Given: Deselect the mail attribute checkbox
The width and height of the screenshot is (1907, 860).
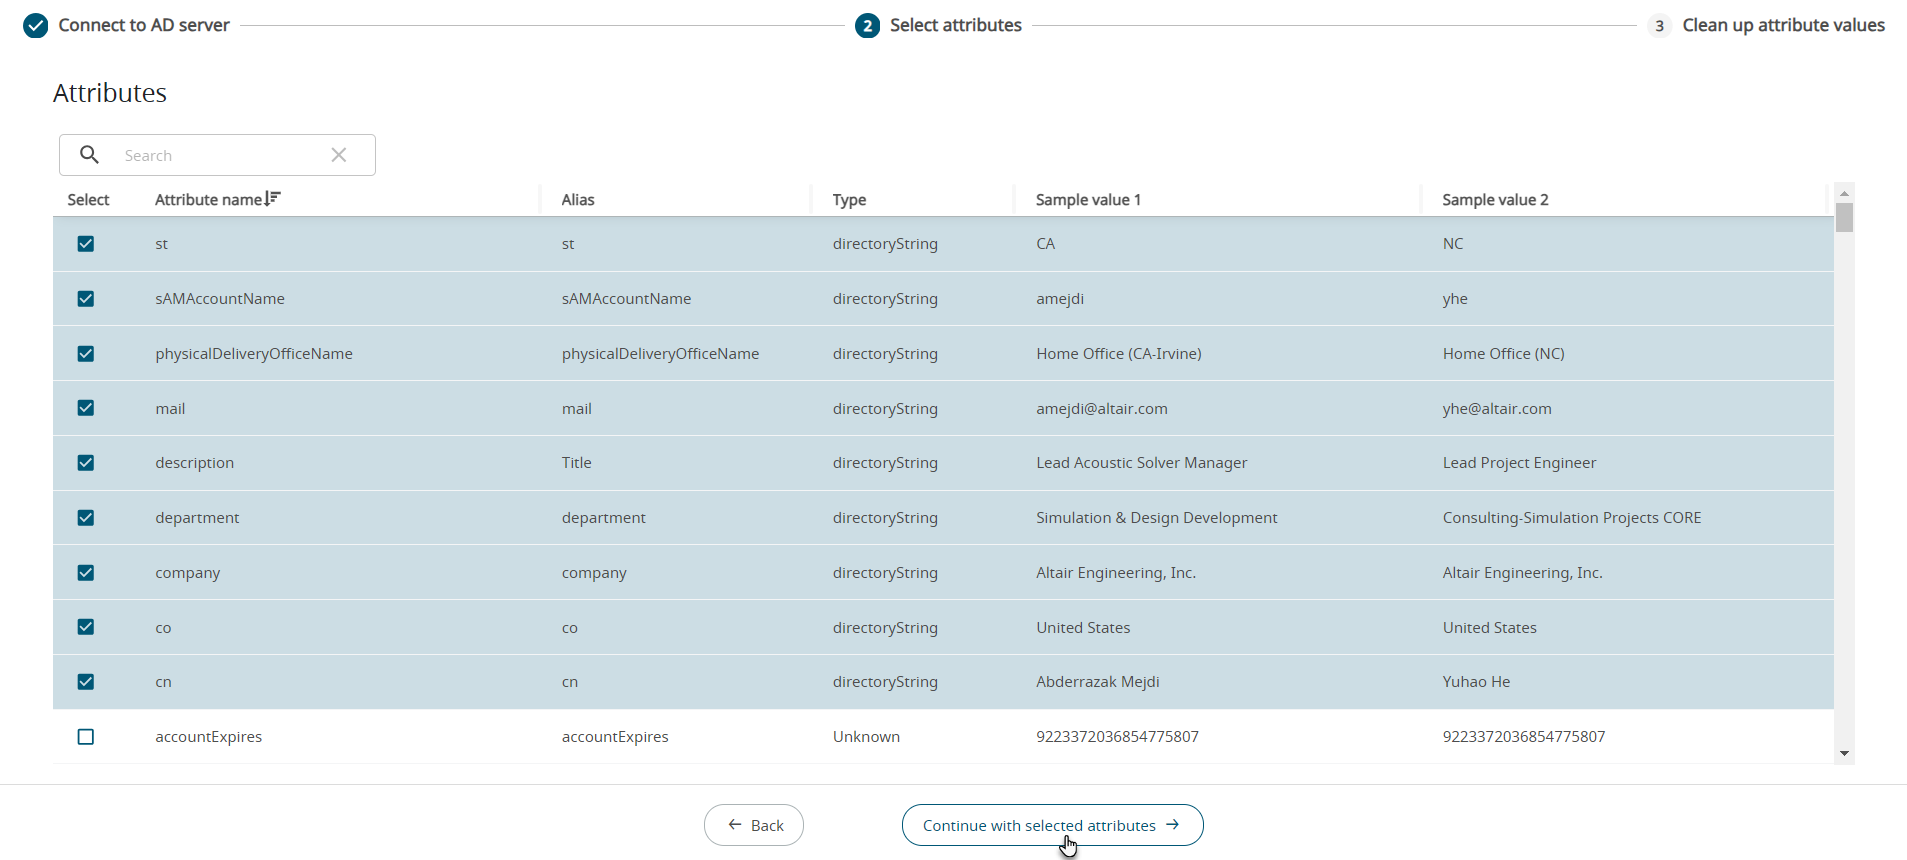Looking at the screenshot, I should (x=86, y=408).
